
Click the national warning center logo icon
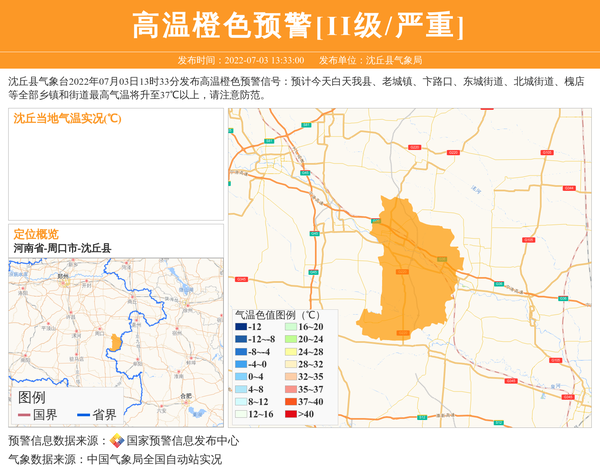[117, 441]
